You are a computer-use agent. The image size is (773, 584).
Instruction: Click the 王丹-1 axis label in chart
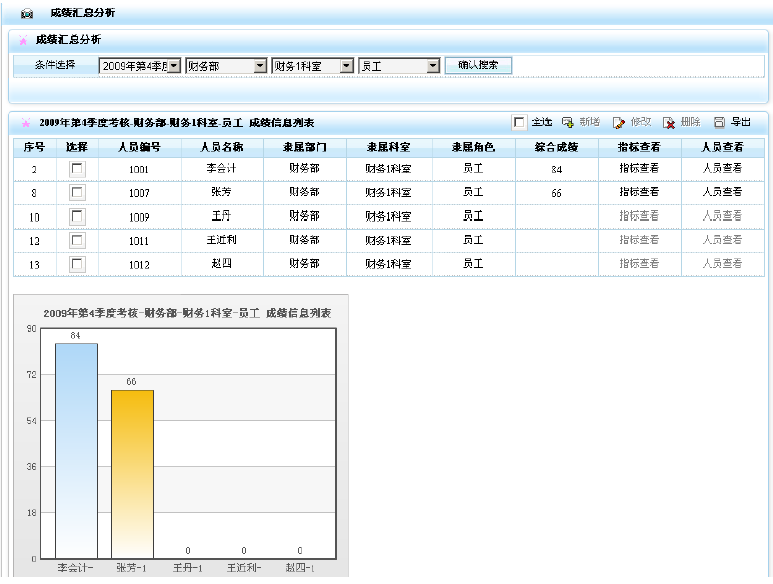pyautogui.click(x=188, y=568)
